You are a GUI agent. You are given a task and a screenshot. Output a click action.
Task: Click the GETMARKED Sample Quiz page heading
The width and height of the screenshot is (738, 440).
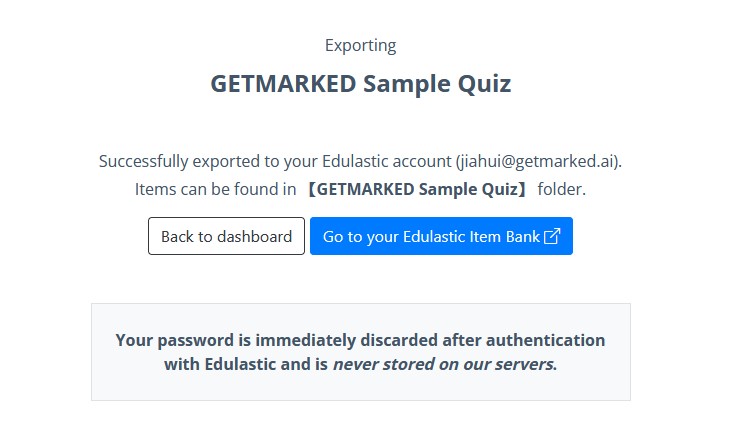[361, 84]
